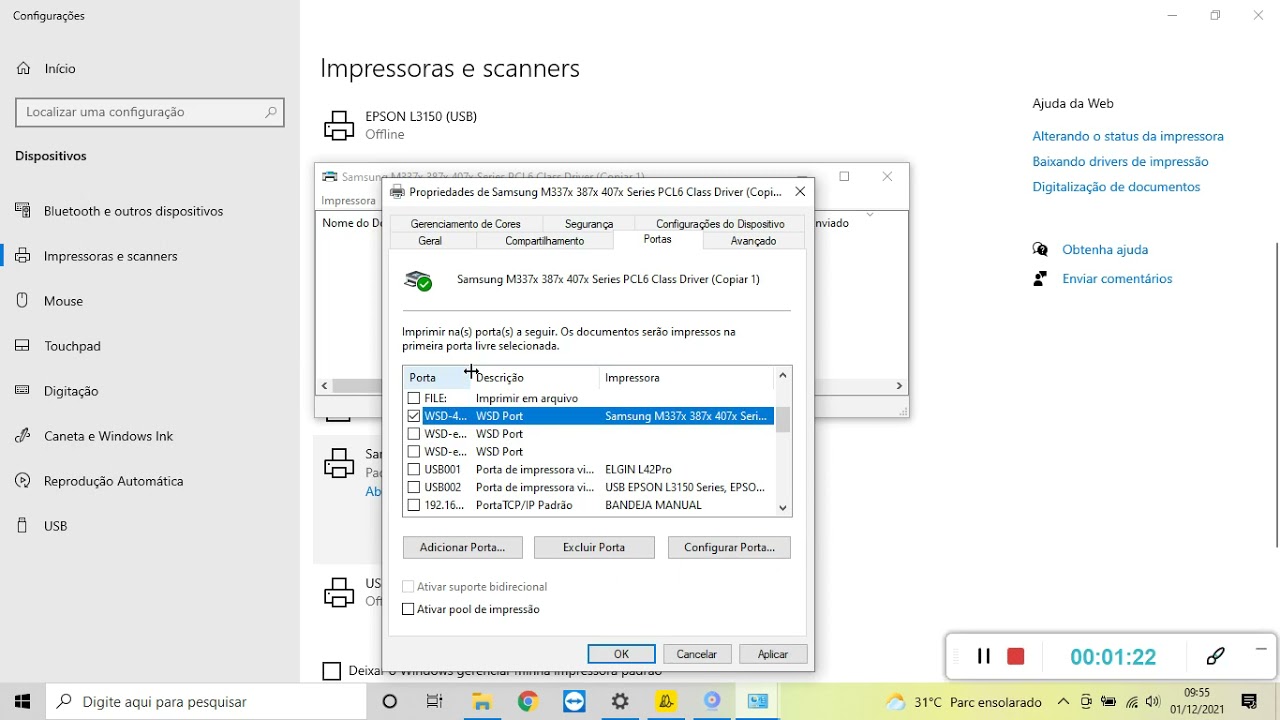Confirm with the OK button

pos(621,654)
